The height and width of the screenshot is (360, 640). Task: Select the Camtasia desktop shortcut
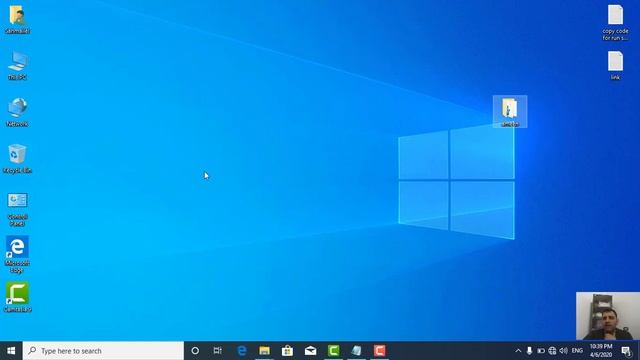tap(17, 297)
